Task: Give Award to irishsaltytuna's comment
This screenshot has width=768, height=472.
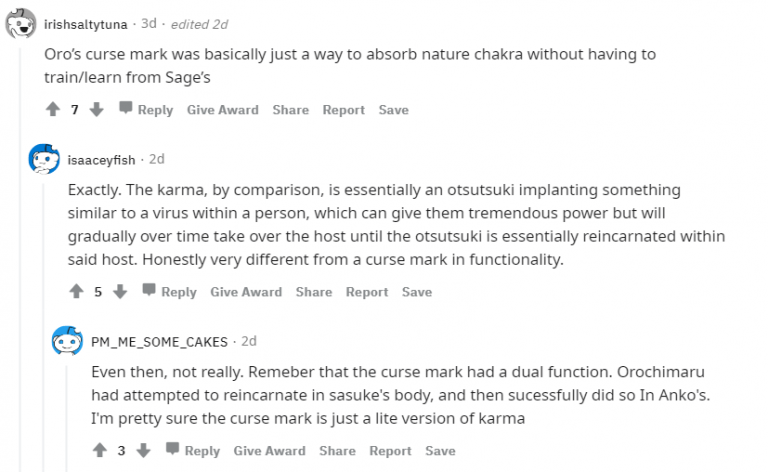Action: pos(222,110)
